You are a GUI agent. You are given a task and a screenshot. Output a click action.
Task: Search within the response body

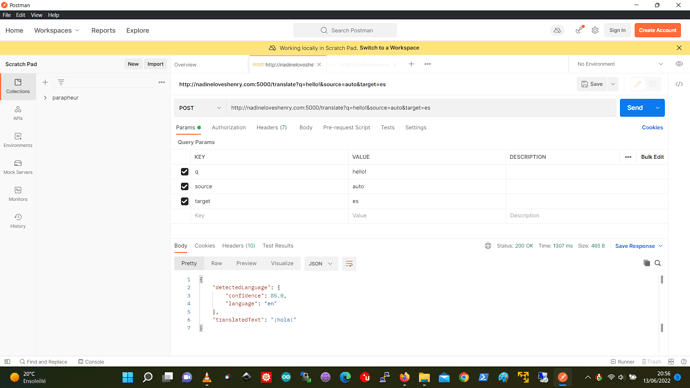(x=657, y=263)
